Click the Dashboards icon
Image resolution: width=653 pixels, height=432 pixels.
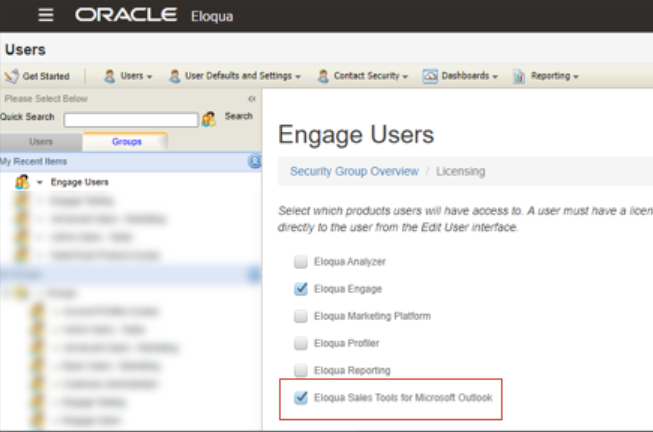pos(430,76)
